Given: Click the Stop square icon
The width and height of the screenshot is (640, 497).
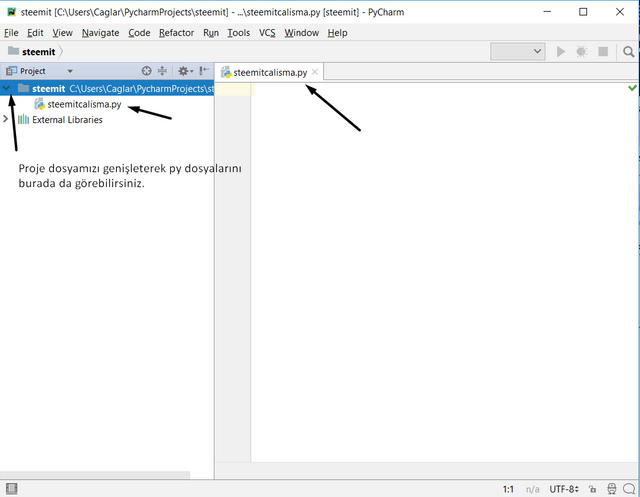Looking at the screenshot, I should [x=603, y=51].
